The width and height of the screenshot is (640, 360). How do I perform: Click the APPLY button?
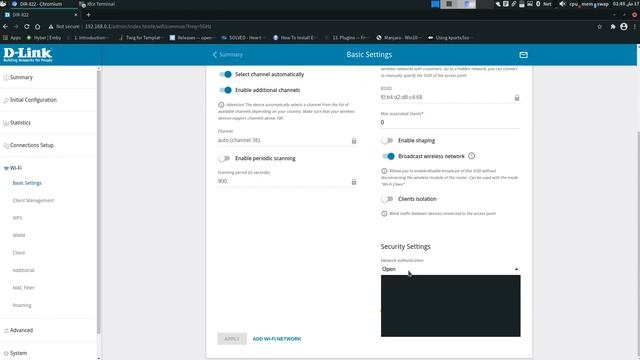coord(232,339)
